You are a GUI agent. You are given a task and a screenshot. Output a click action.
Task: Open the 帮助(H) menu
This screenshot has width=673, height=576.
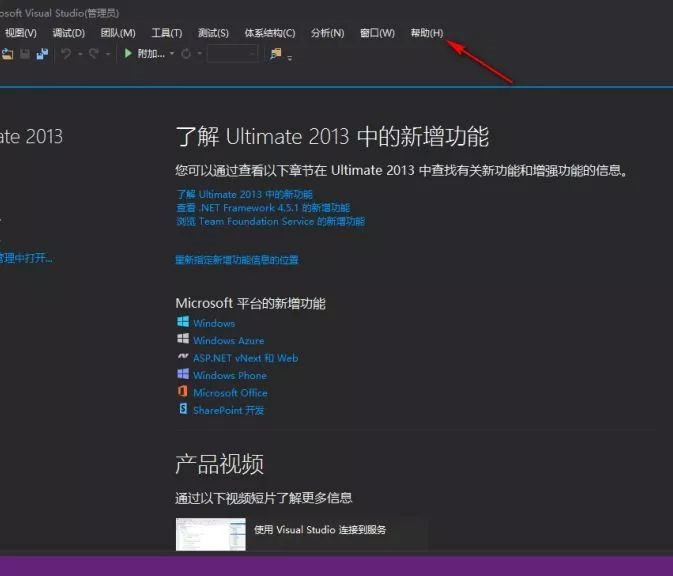click(x=427, y=33)
